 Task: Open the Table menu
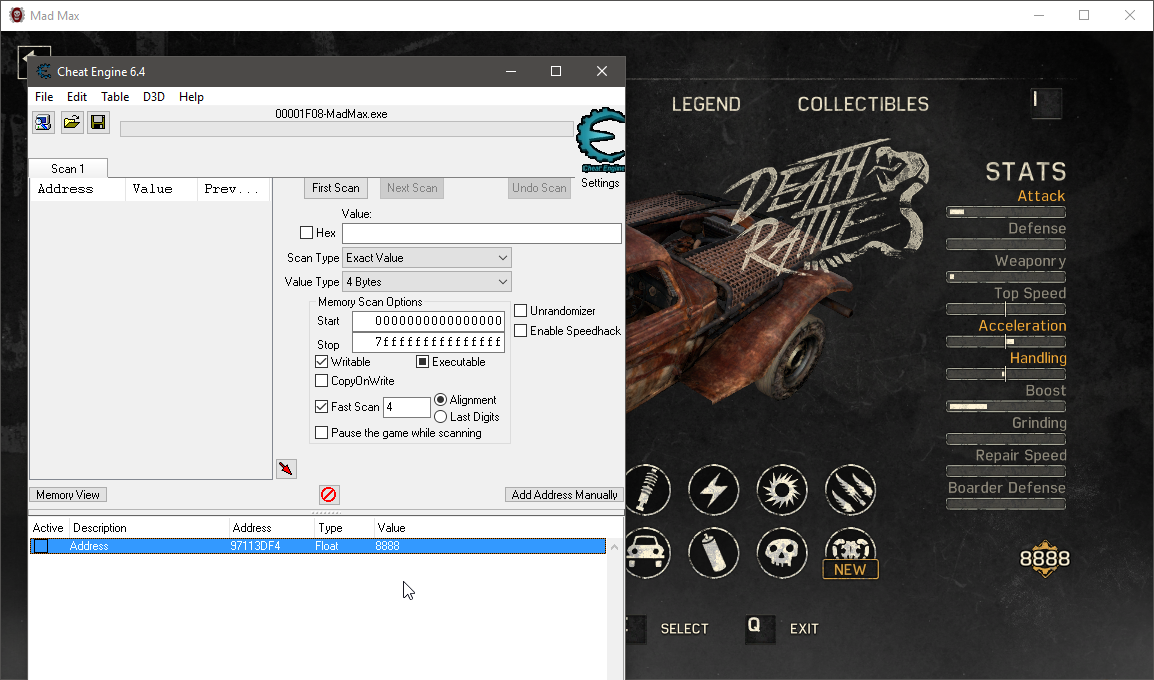tap(115, 97)
